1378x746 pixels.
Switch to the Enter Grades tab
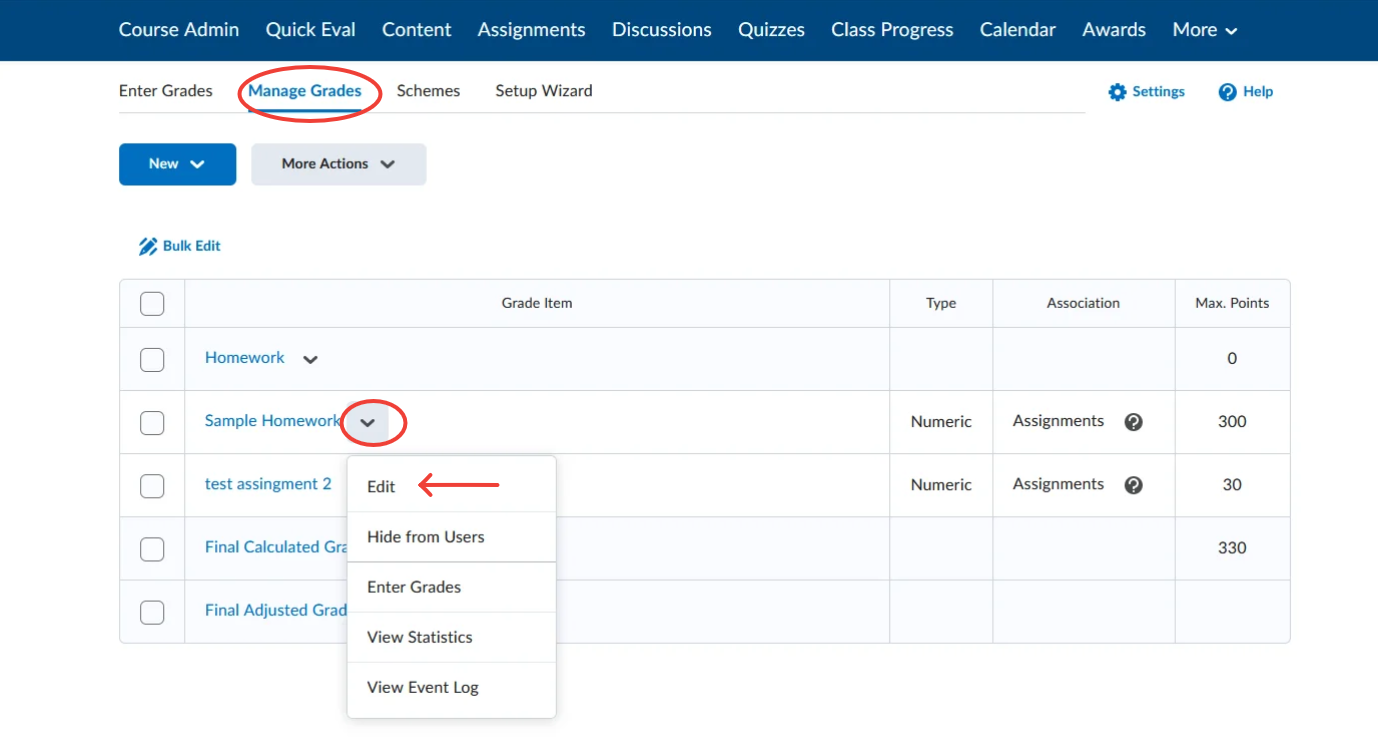click(165, 90)
